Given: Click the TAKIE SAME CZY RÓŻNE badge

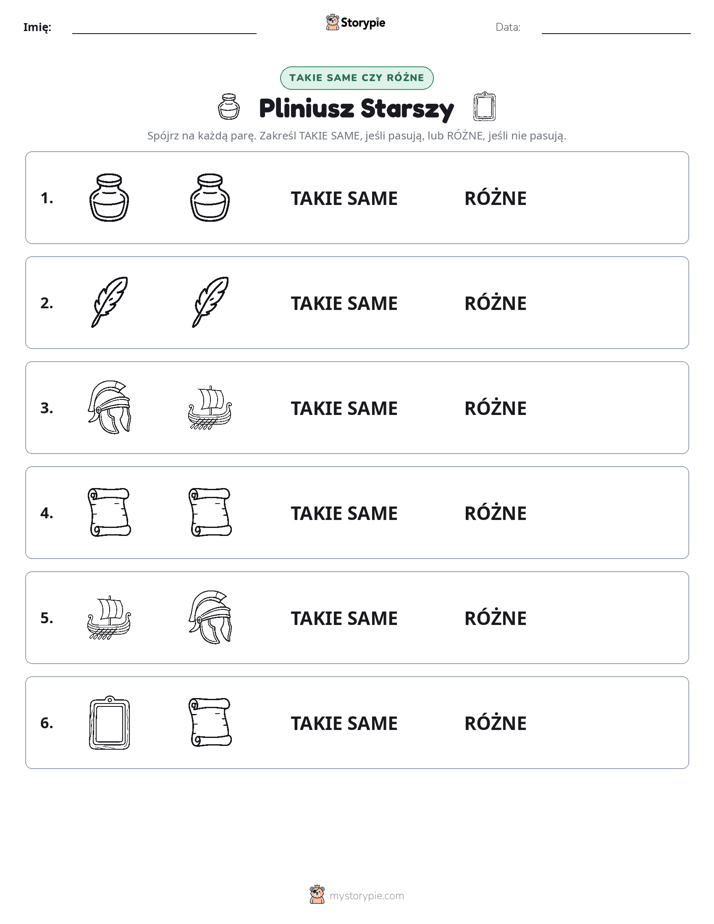Looking at the screenshot, I should coord(357,78).
